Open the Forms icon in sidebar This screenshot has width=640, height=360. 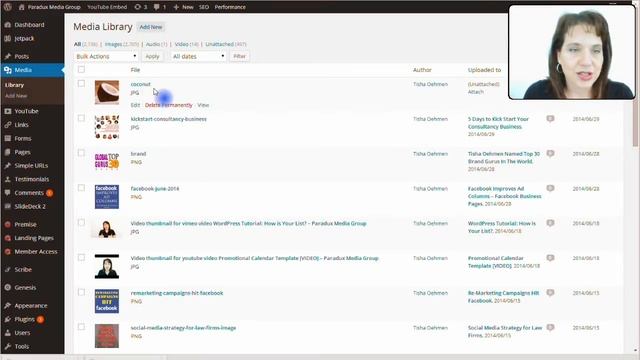[x=8, y=138]
